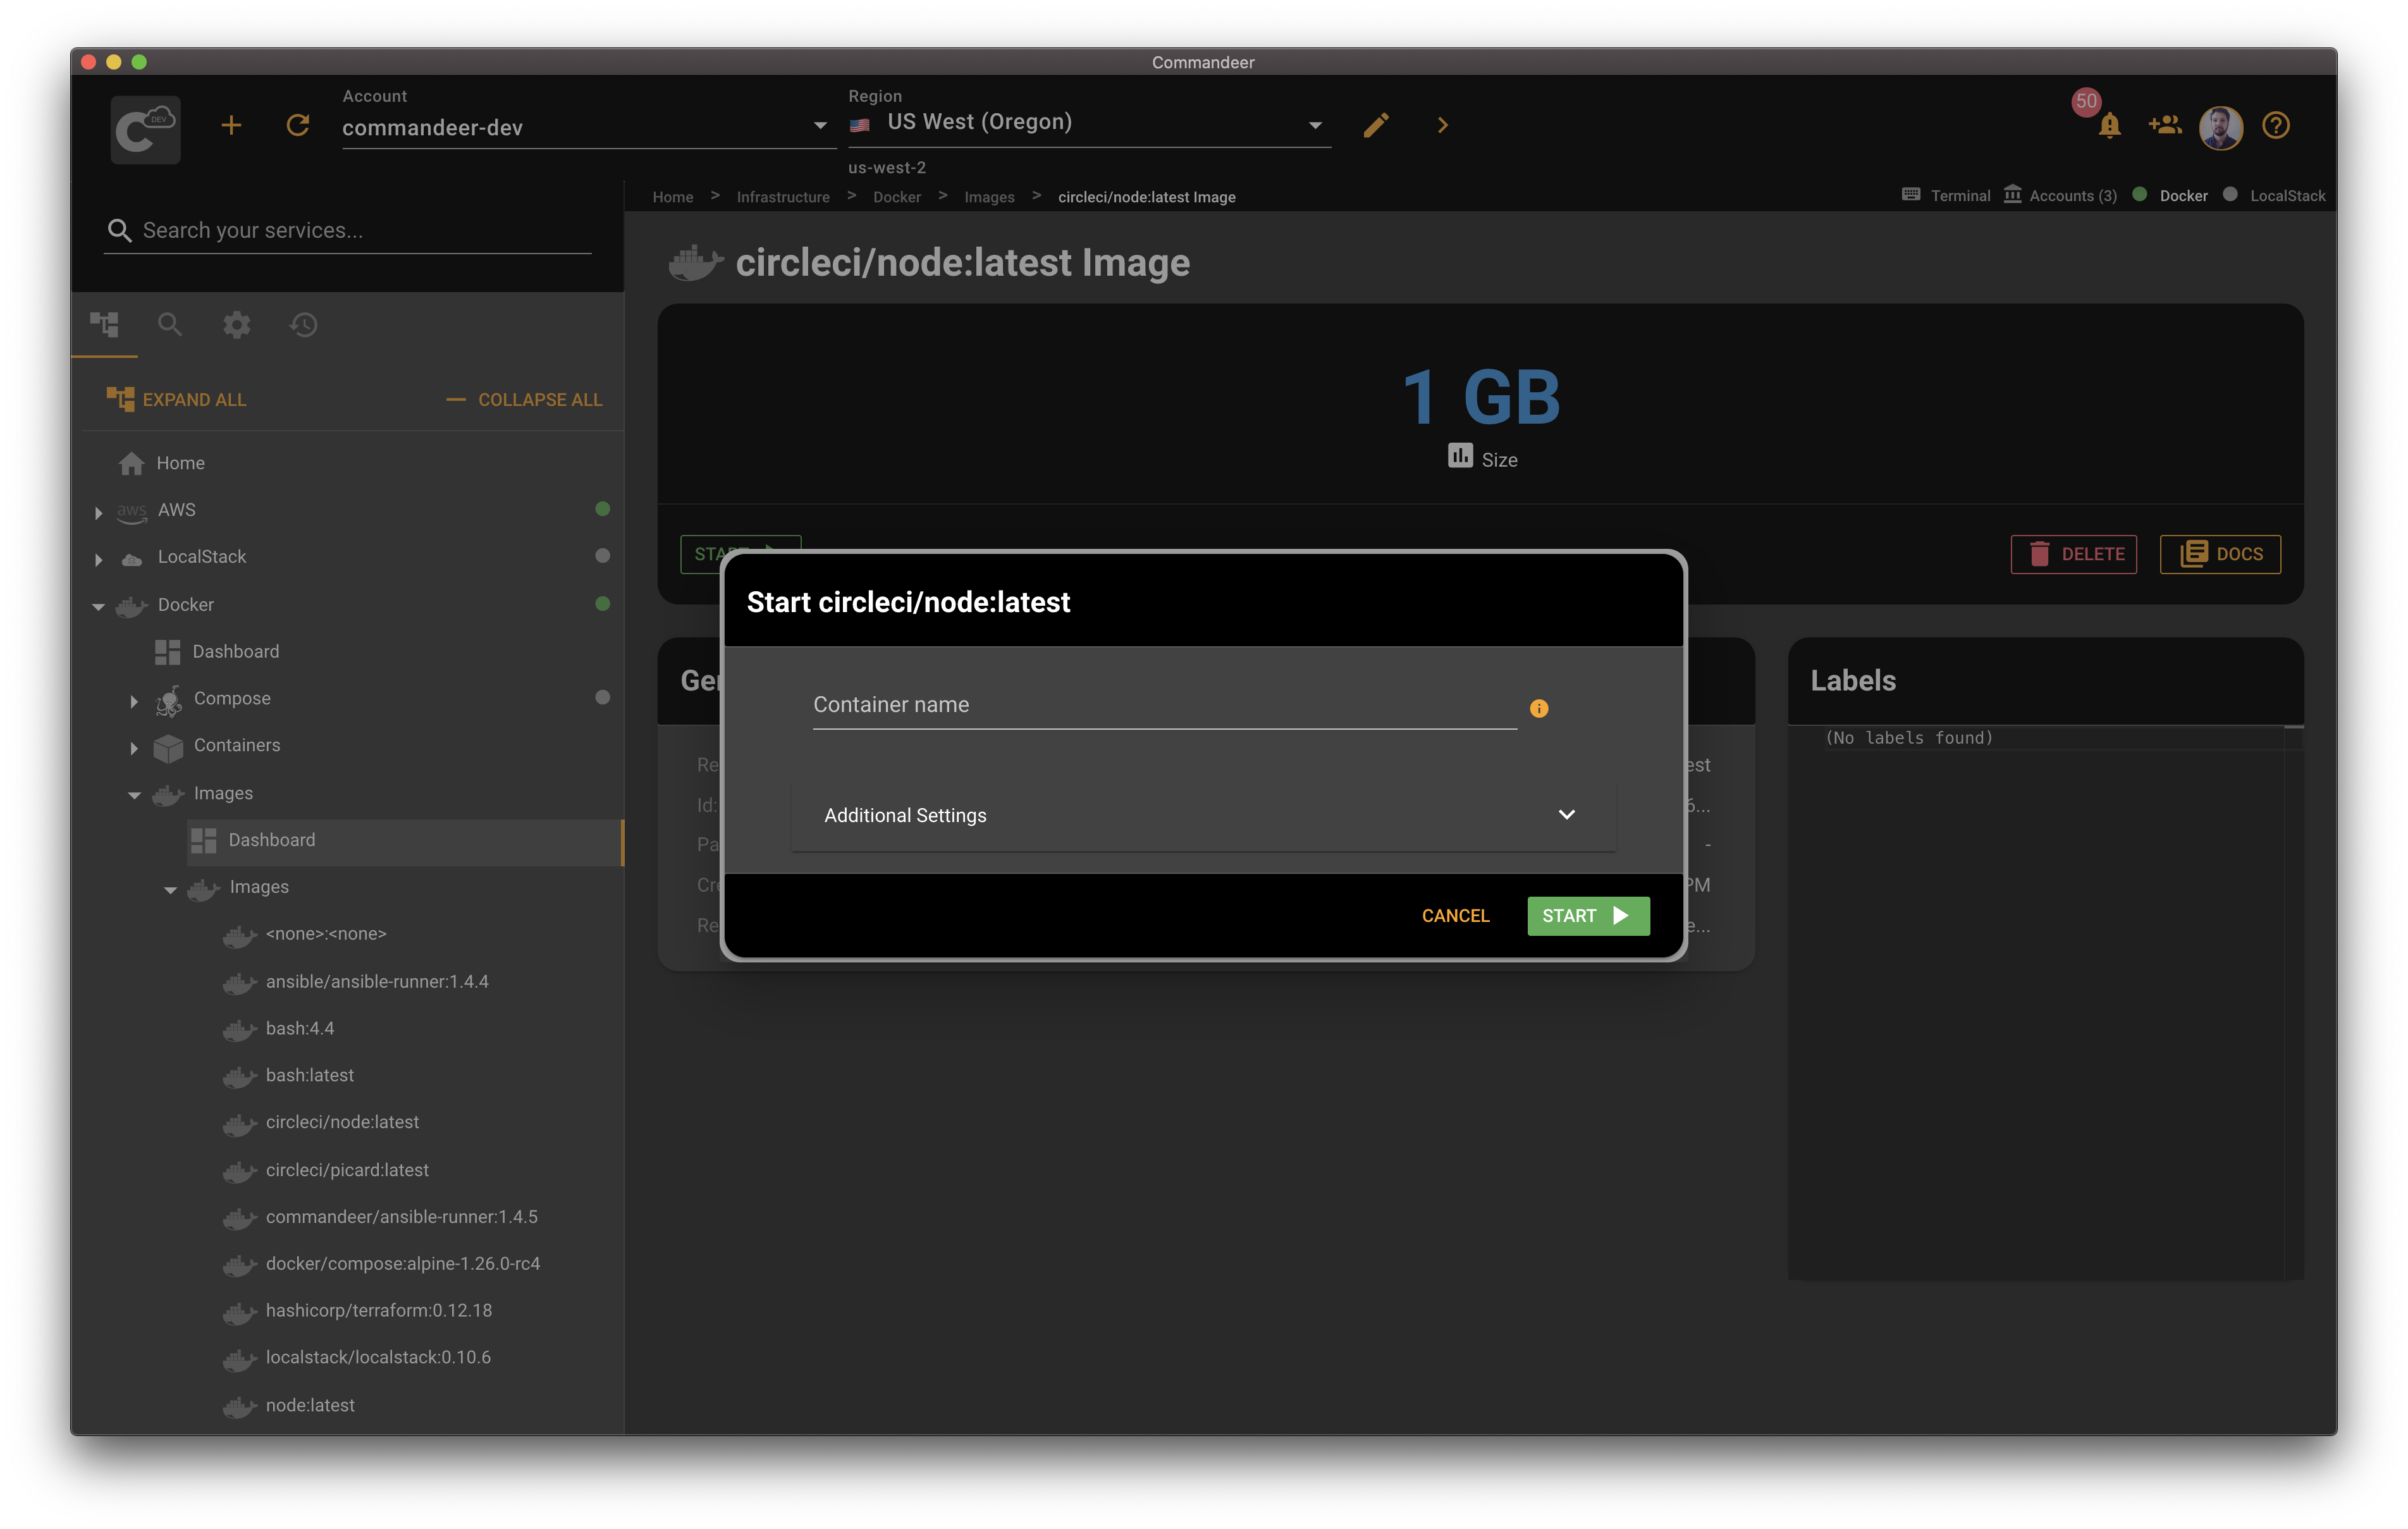Expand the AWS tree item
2408x1529 pixels.
[97, 509]
